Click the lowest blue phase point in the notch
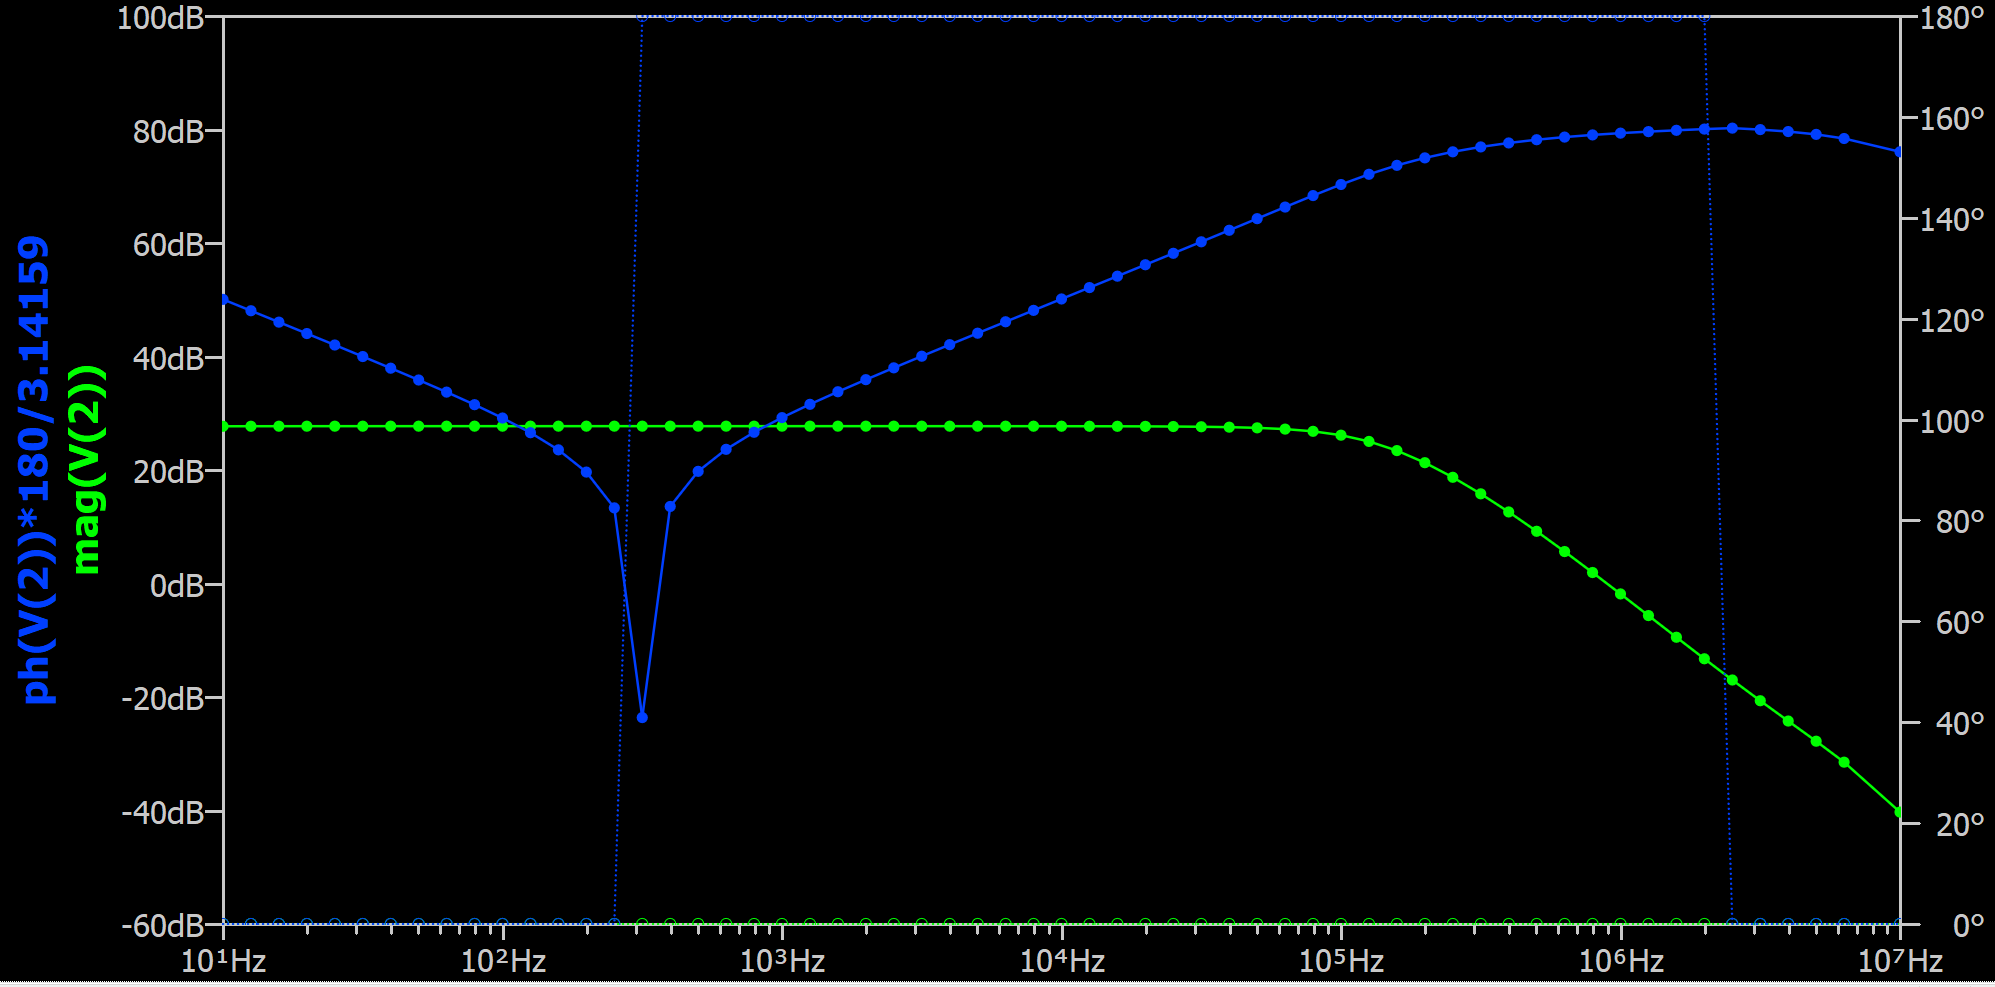The width and height of the screenshot is (1995, 987). point(642,717)
